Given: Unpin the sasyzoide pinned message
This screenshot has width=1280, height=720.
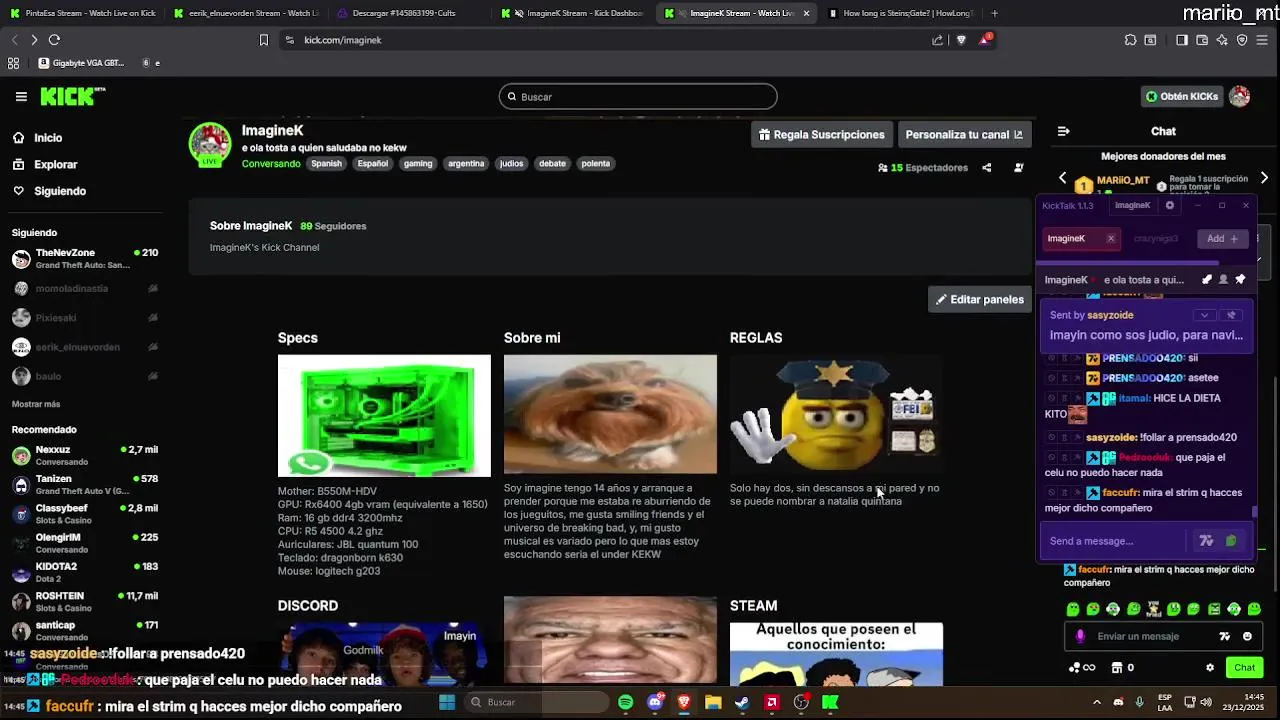Looking at the screenshot, I should [1232, 315].
